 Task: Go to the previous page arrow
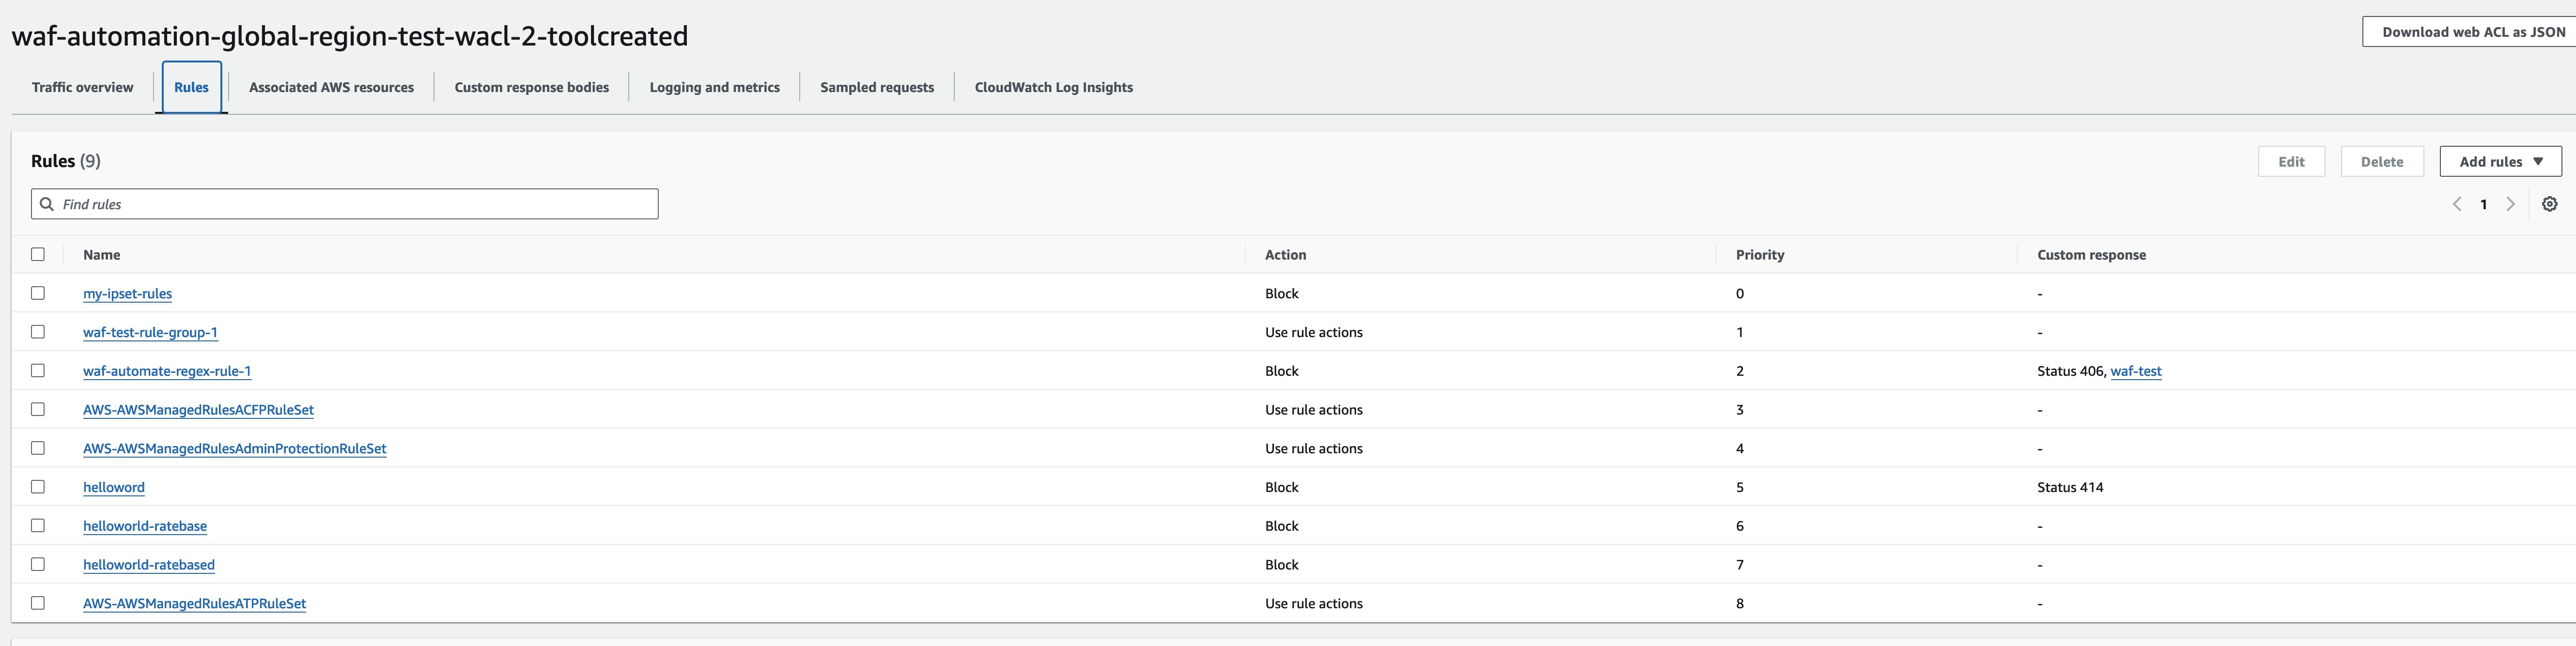click(x=2457, y=204)
